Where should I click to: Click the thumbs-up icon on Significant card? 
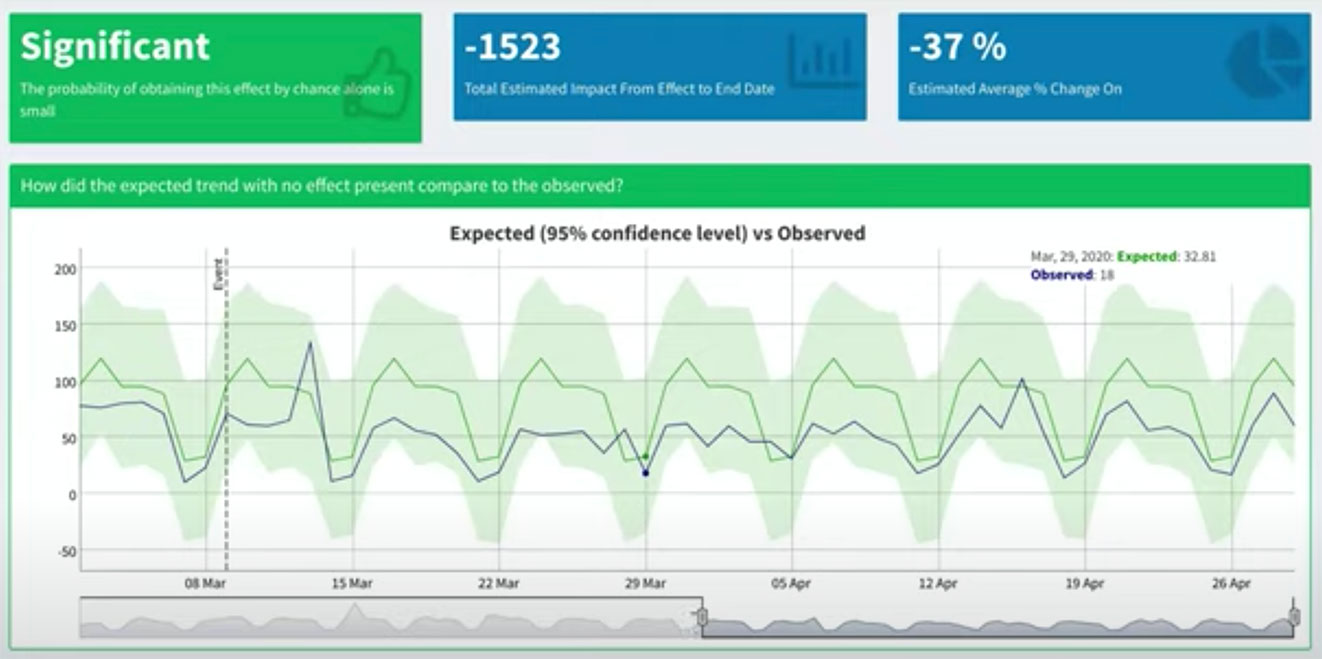(x=377, y=82)
